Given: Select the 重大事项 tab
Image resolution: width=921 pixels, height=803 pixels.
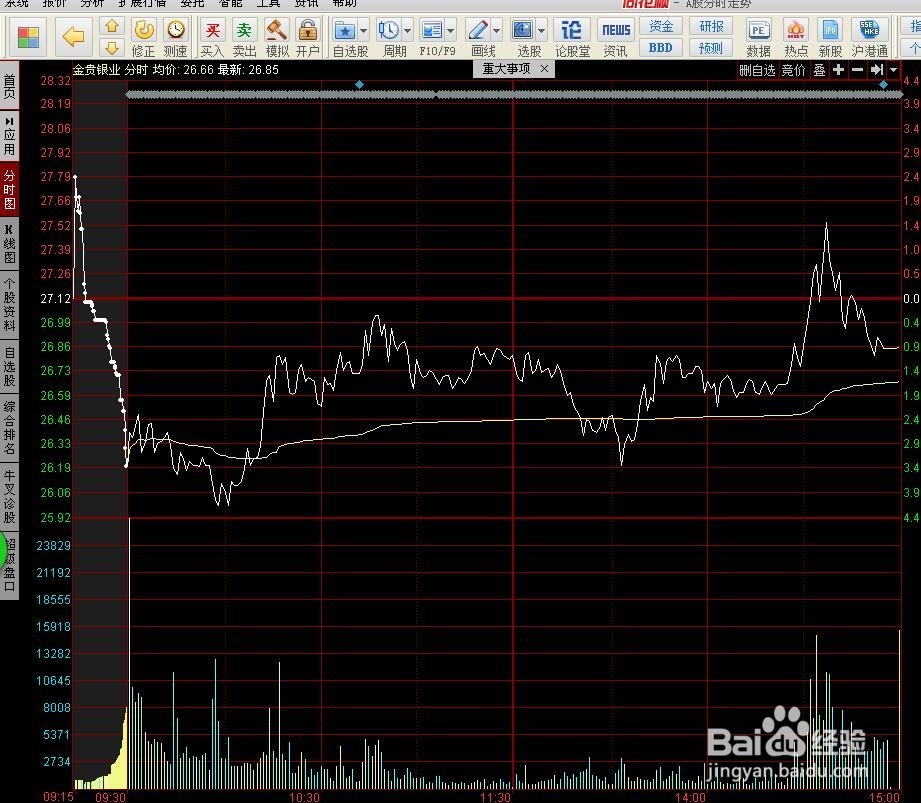Looking at the screenshot, I should pyautogui.click(x=506, y=69).
